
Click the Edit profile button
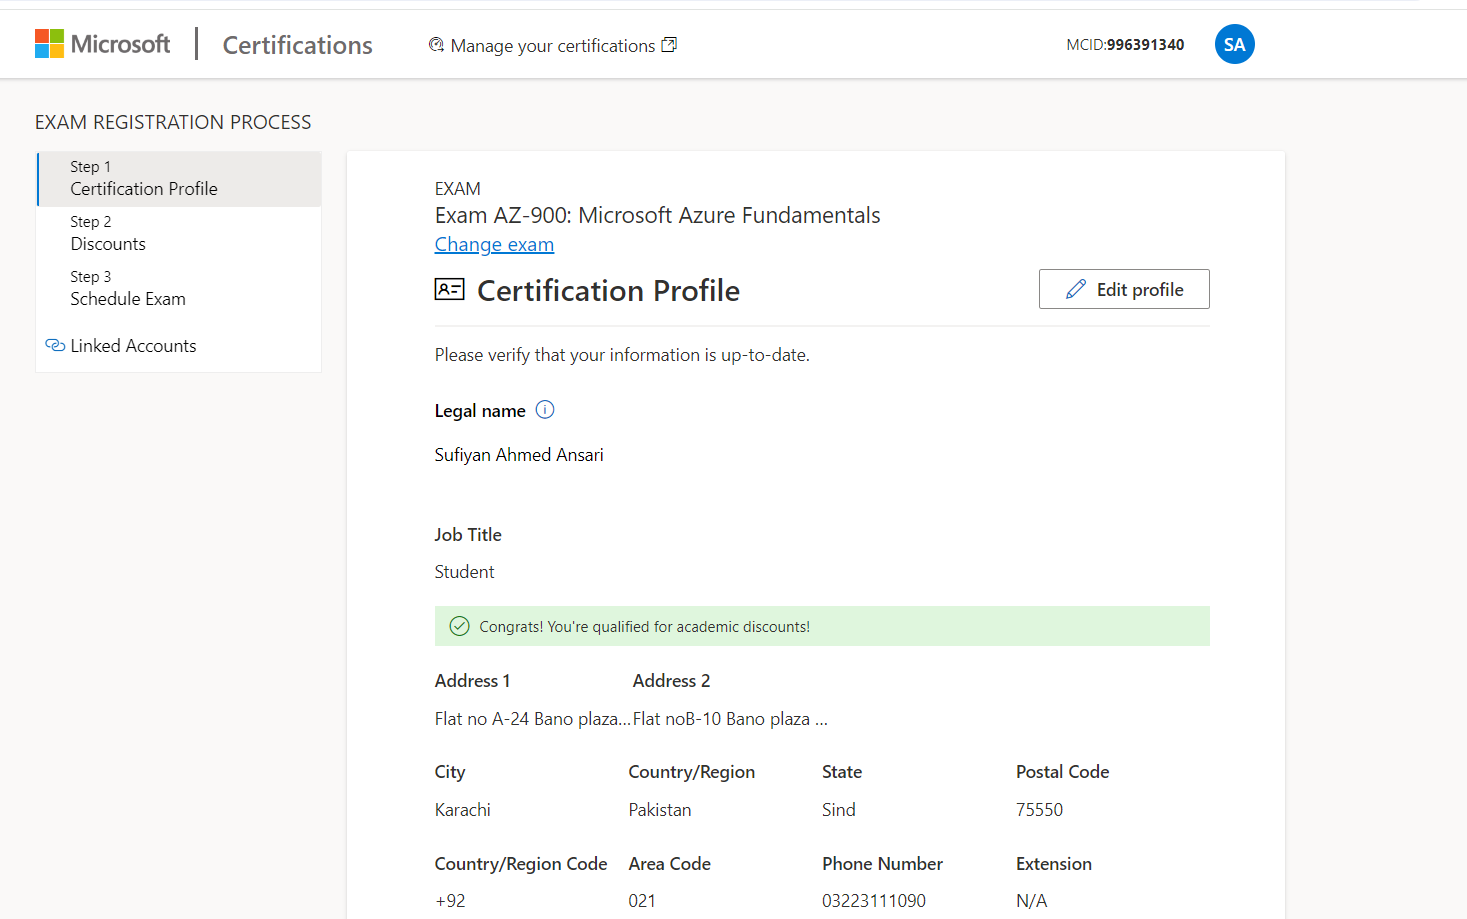pyautogui.click(x=1124, y=288)
